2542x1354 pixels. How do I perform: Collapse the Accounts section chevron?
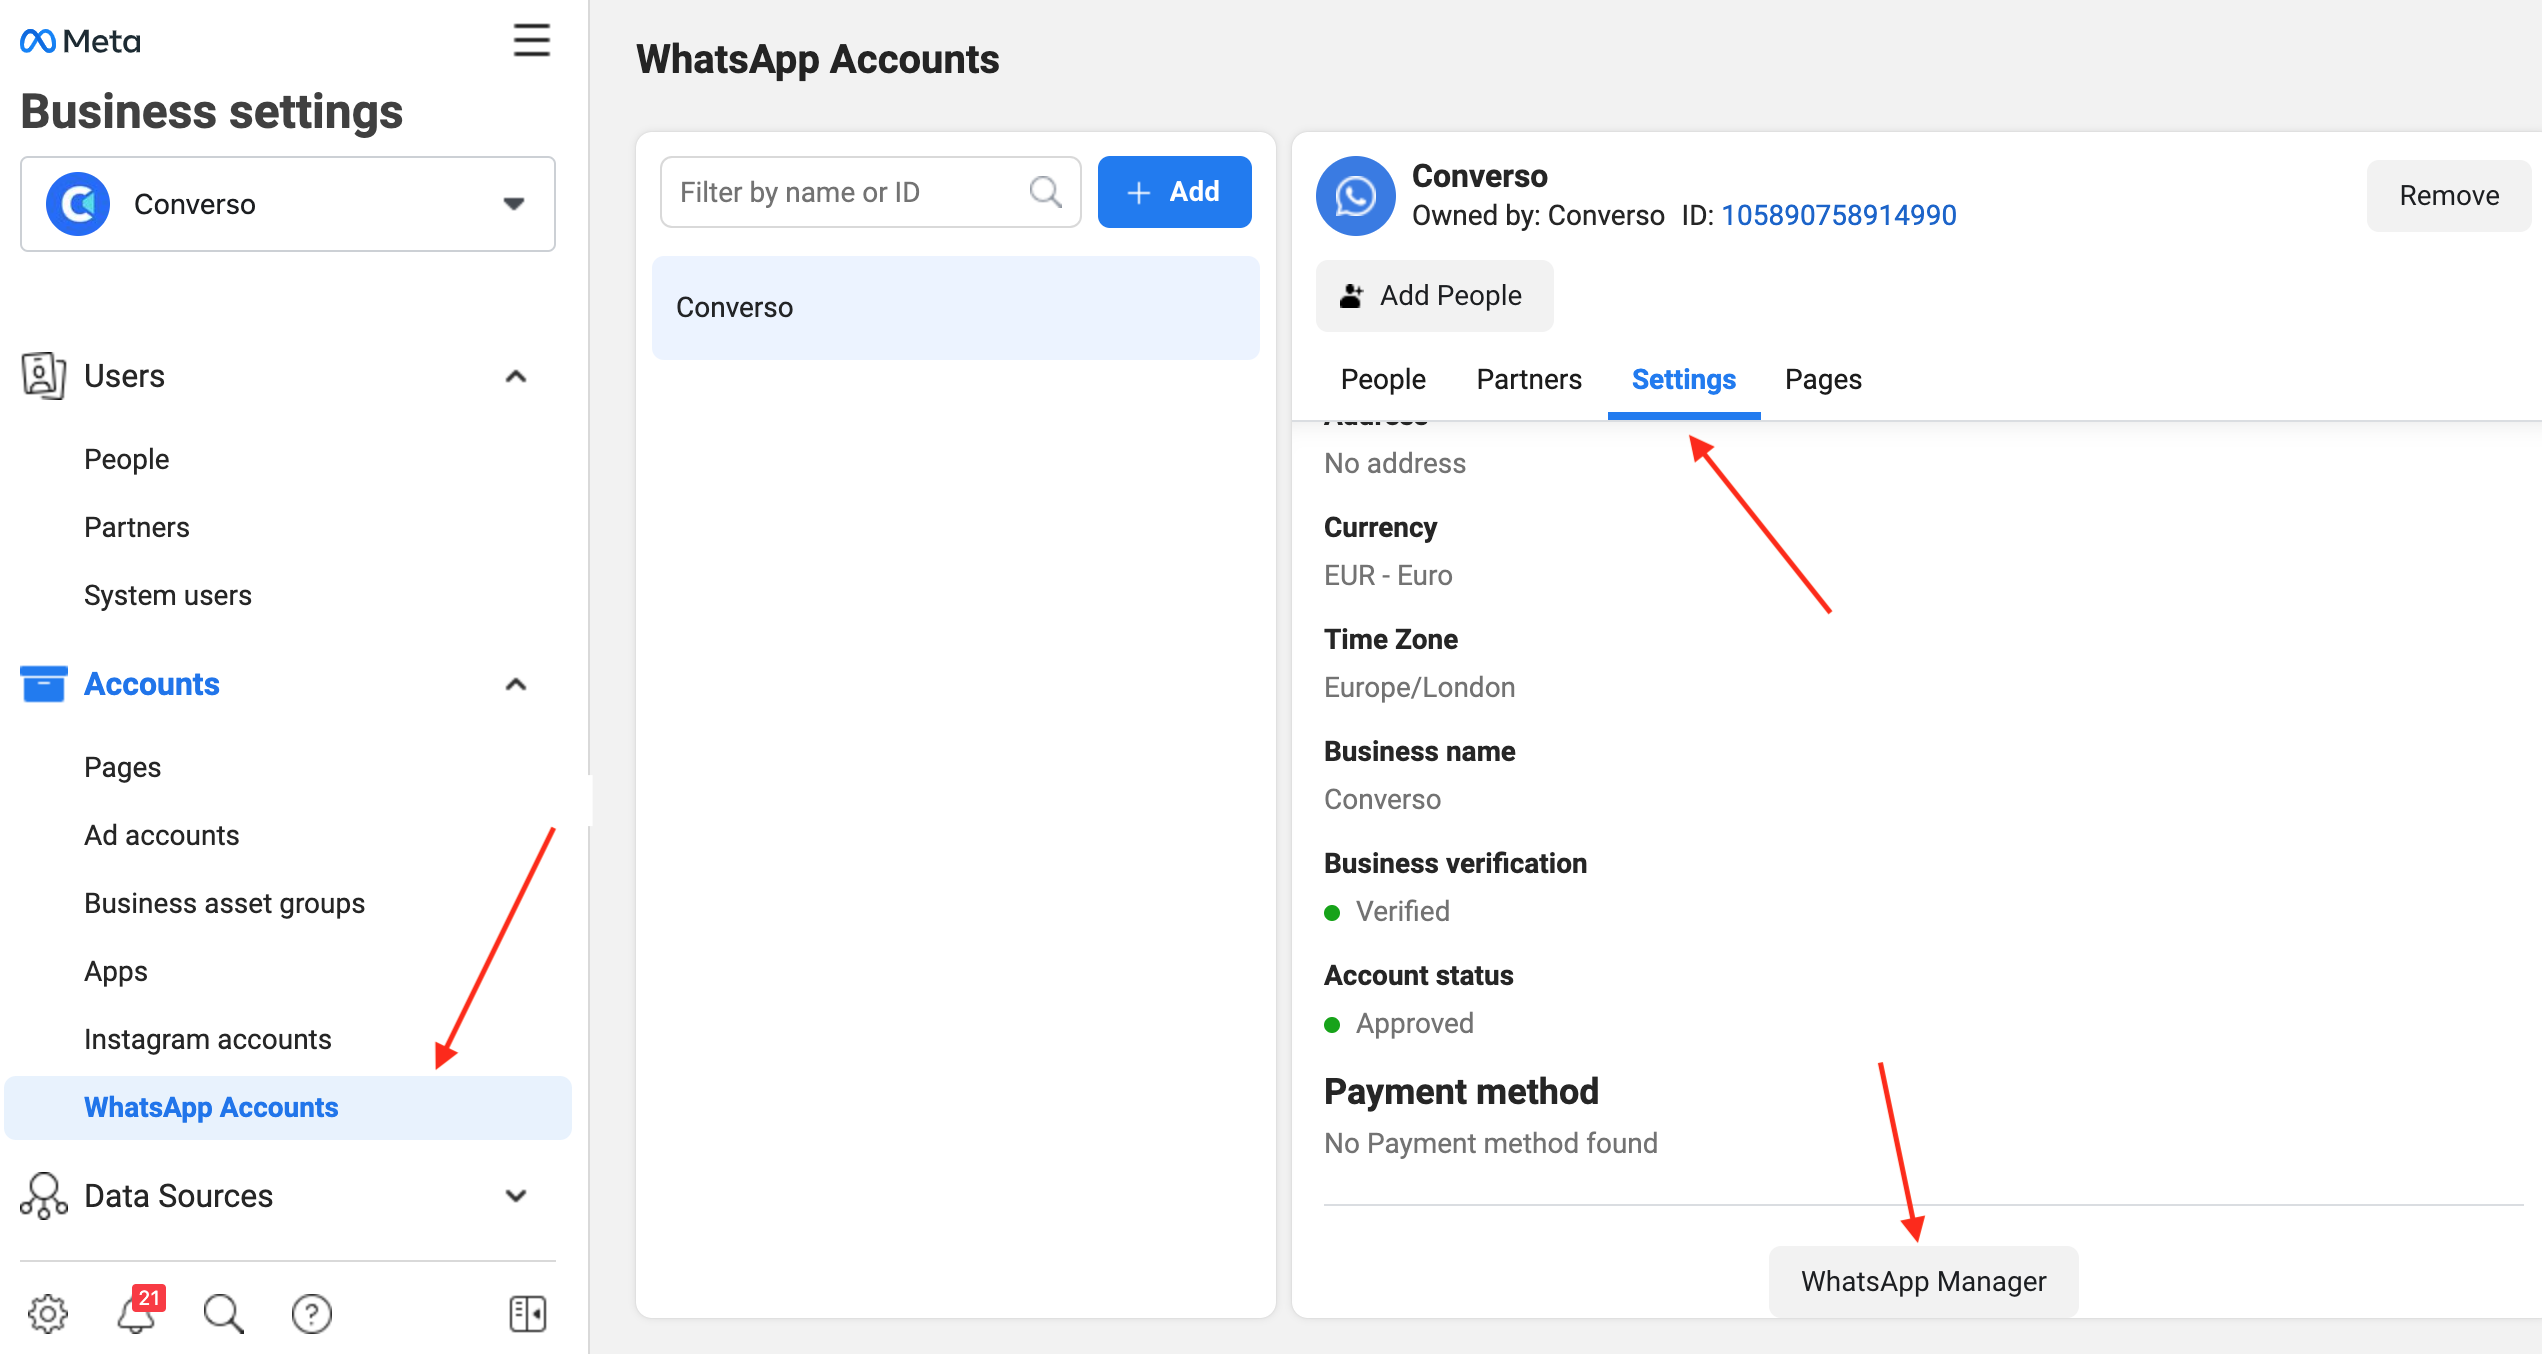515,684
